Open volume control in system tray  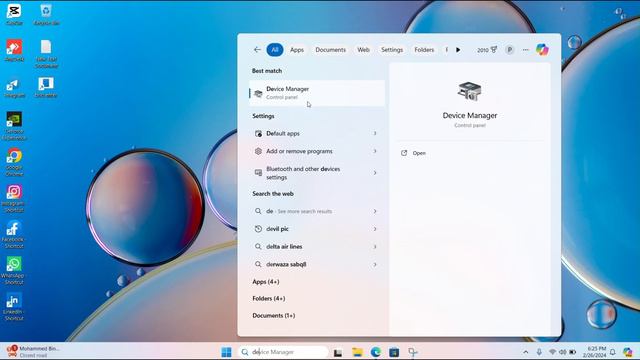pyautogui.click(x=562, y=352)
